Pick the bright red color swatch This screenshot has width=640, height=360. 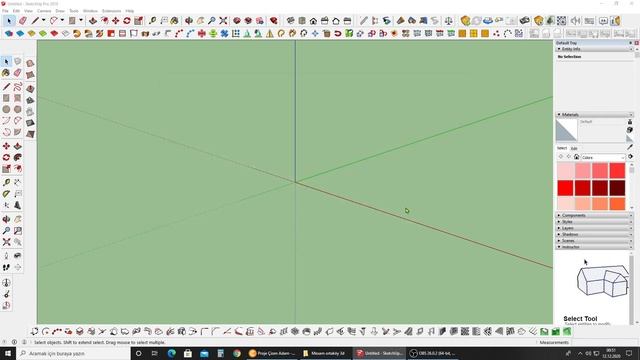point(565,188)
